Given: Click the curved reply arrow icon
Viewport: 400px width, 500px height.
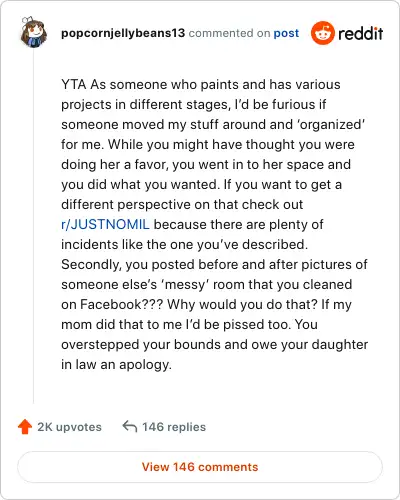Looking at the screenshot, I should 130,426.
